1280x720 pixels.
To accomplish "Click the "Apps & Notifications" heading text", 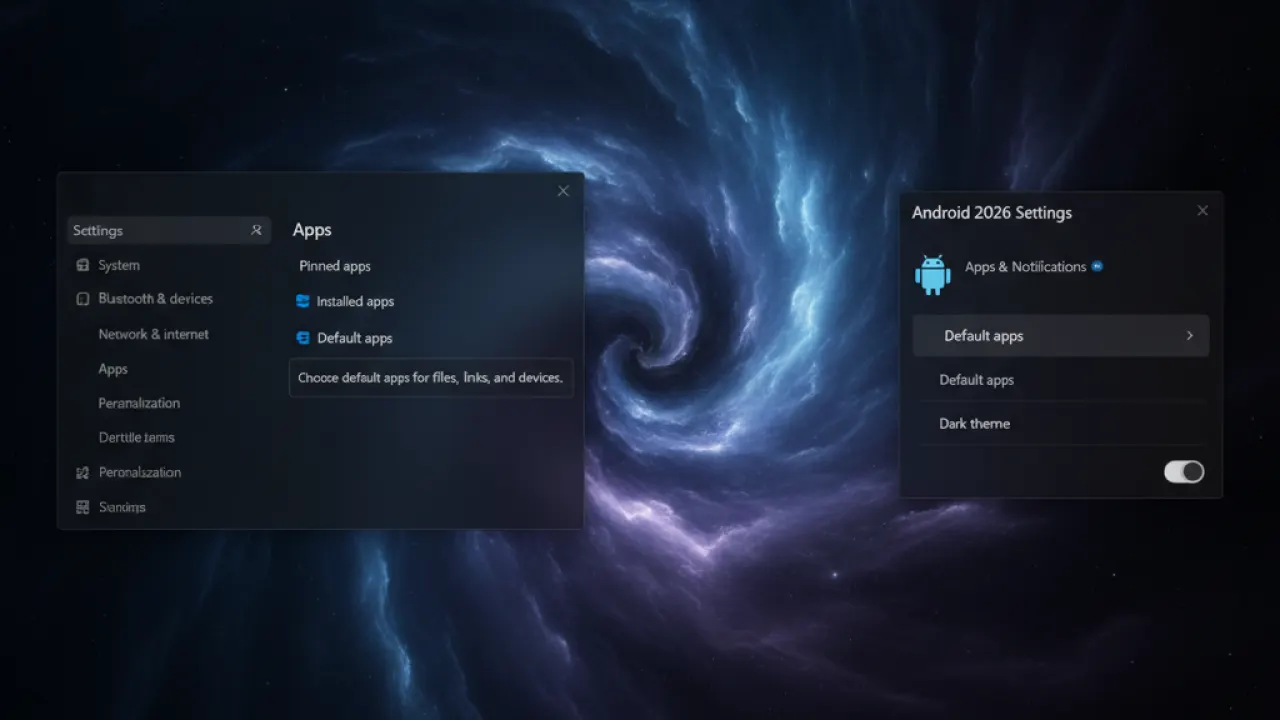I will [x=1025, y=266].
